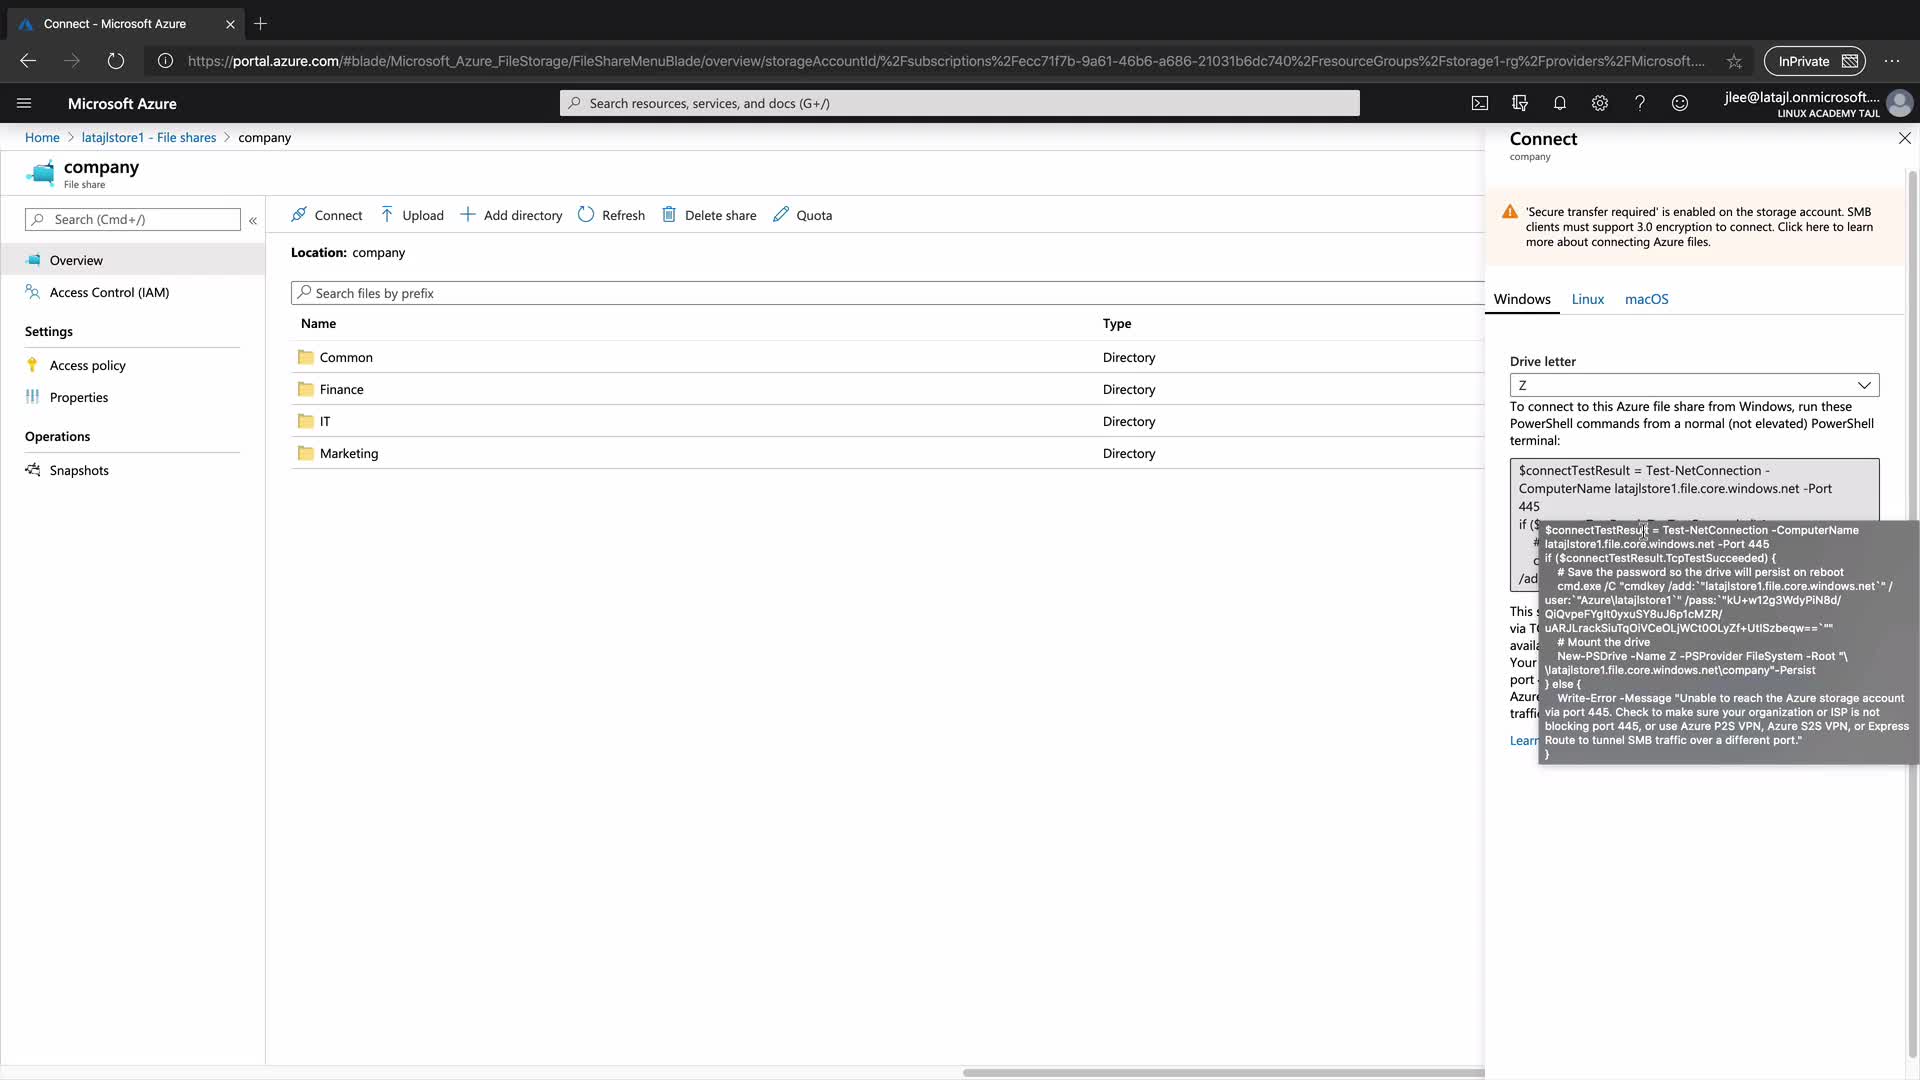Click Upload in the file share toolbar
1920x1080 pixels.
[412, 215]
